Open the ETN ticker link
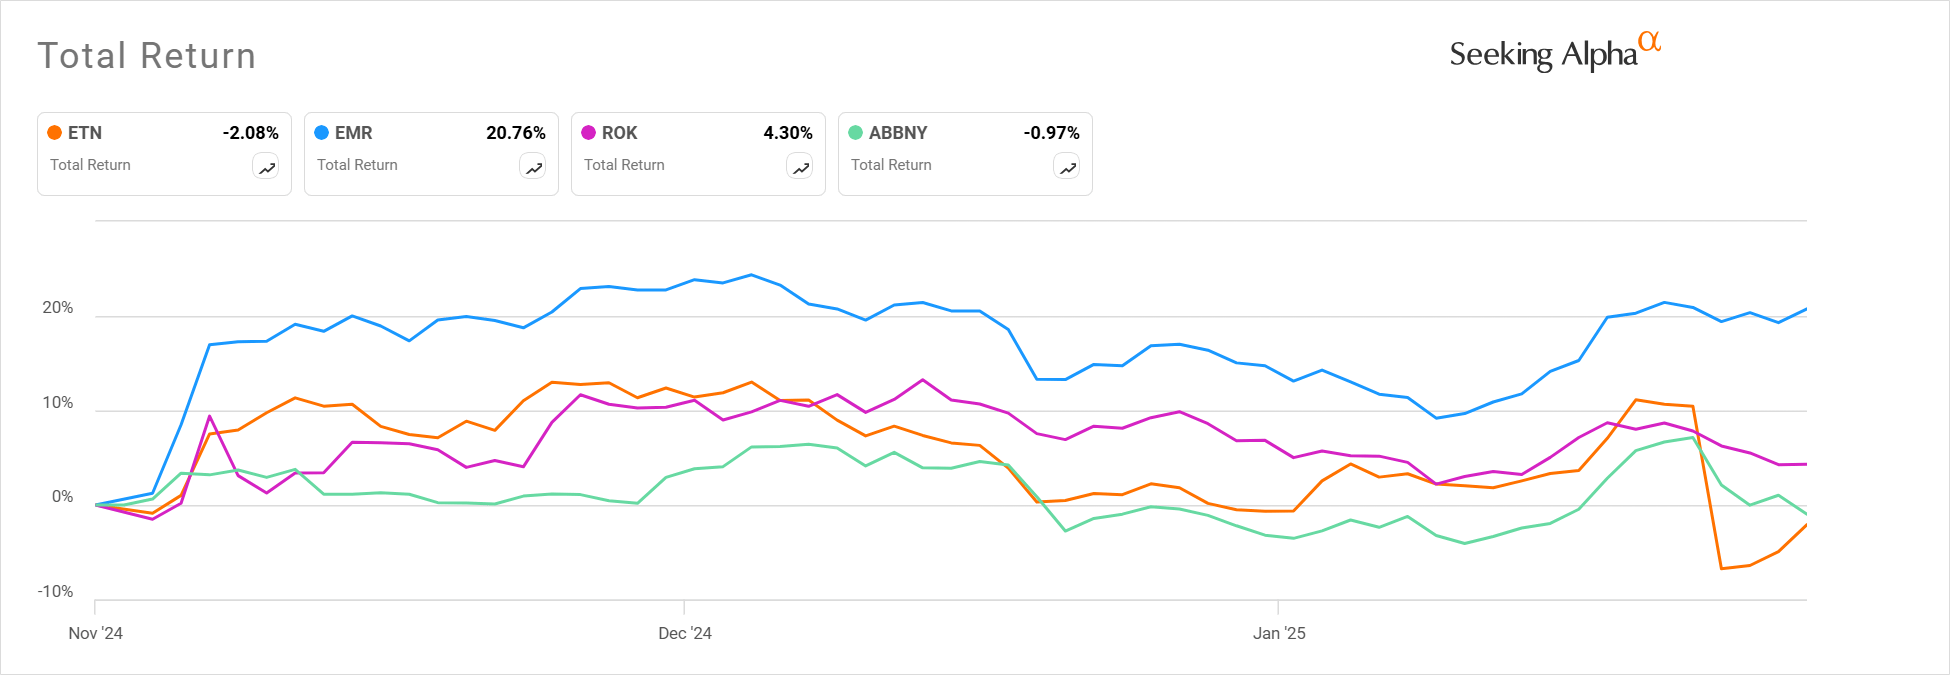Viewport: 1950px width, 675px height. click(x=85, y=132)
